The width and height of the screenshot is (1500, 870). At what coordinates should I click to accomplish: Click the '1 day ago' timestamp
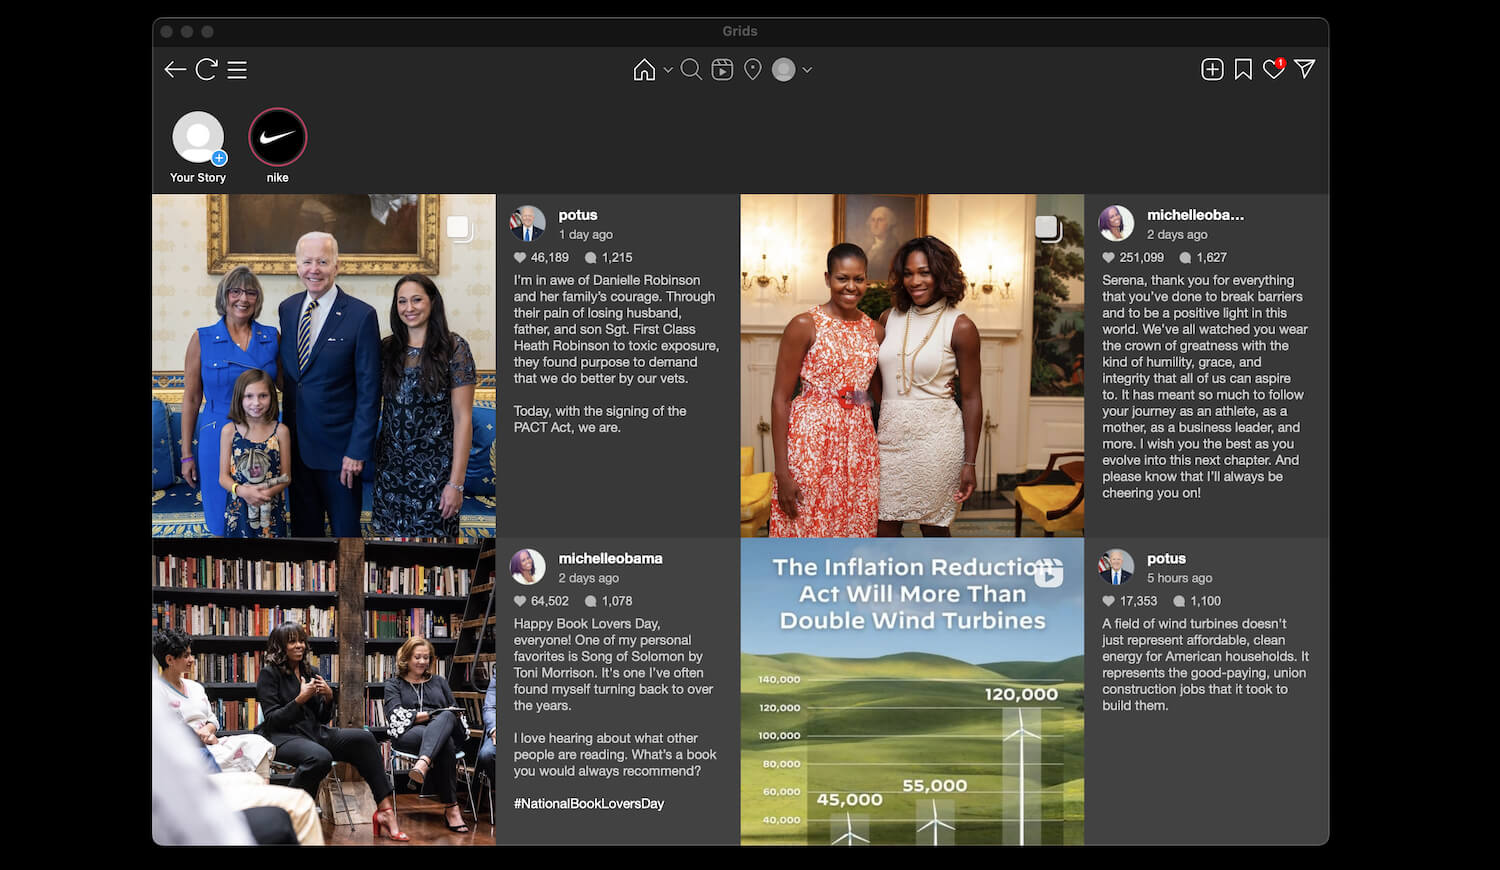(585, 235)
